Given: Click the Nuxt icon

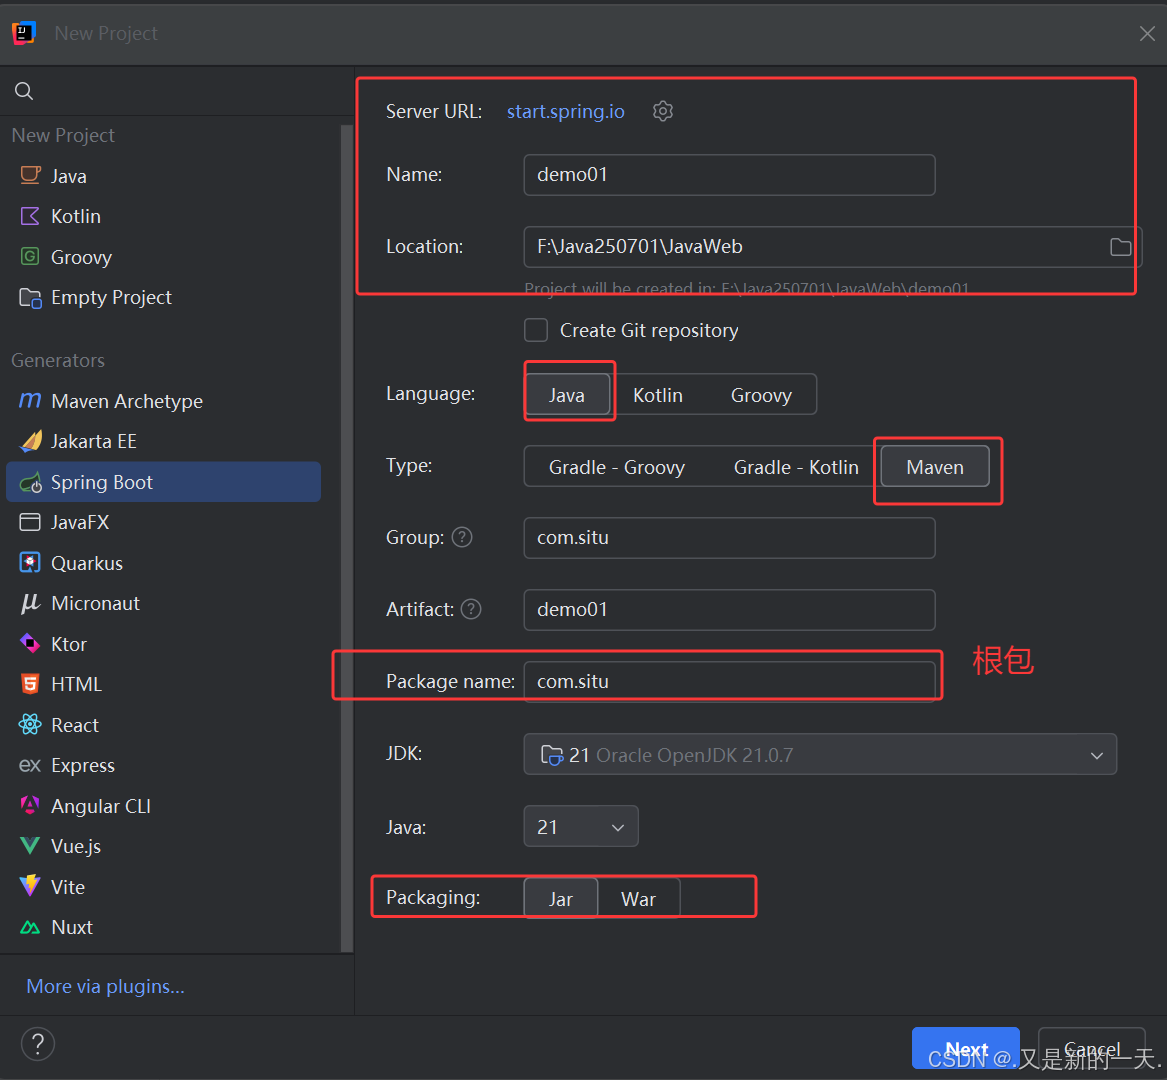Looking at the screenshot, I should pos(30,927).
